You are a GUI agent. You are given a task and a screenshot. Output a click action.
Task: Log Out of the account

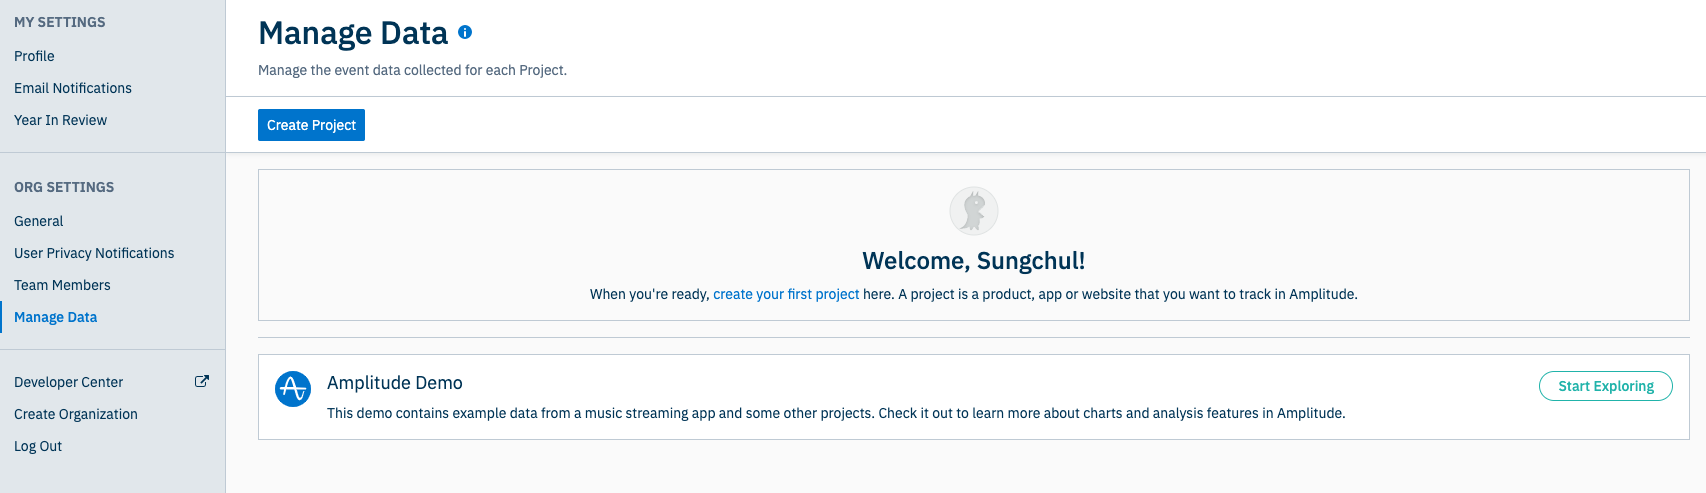[x=38, y=446]
